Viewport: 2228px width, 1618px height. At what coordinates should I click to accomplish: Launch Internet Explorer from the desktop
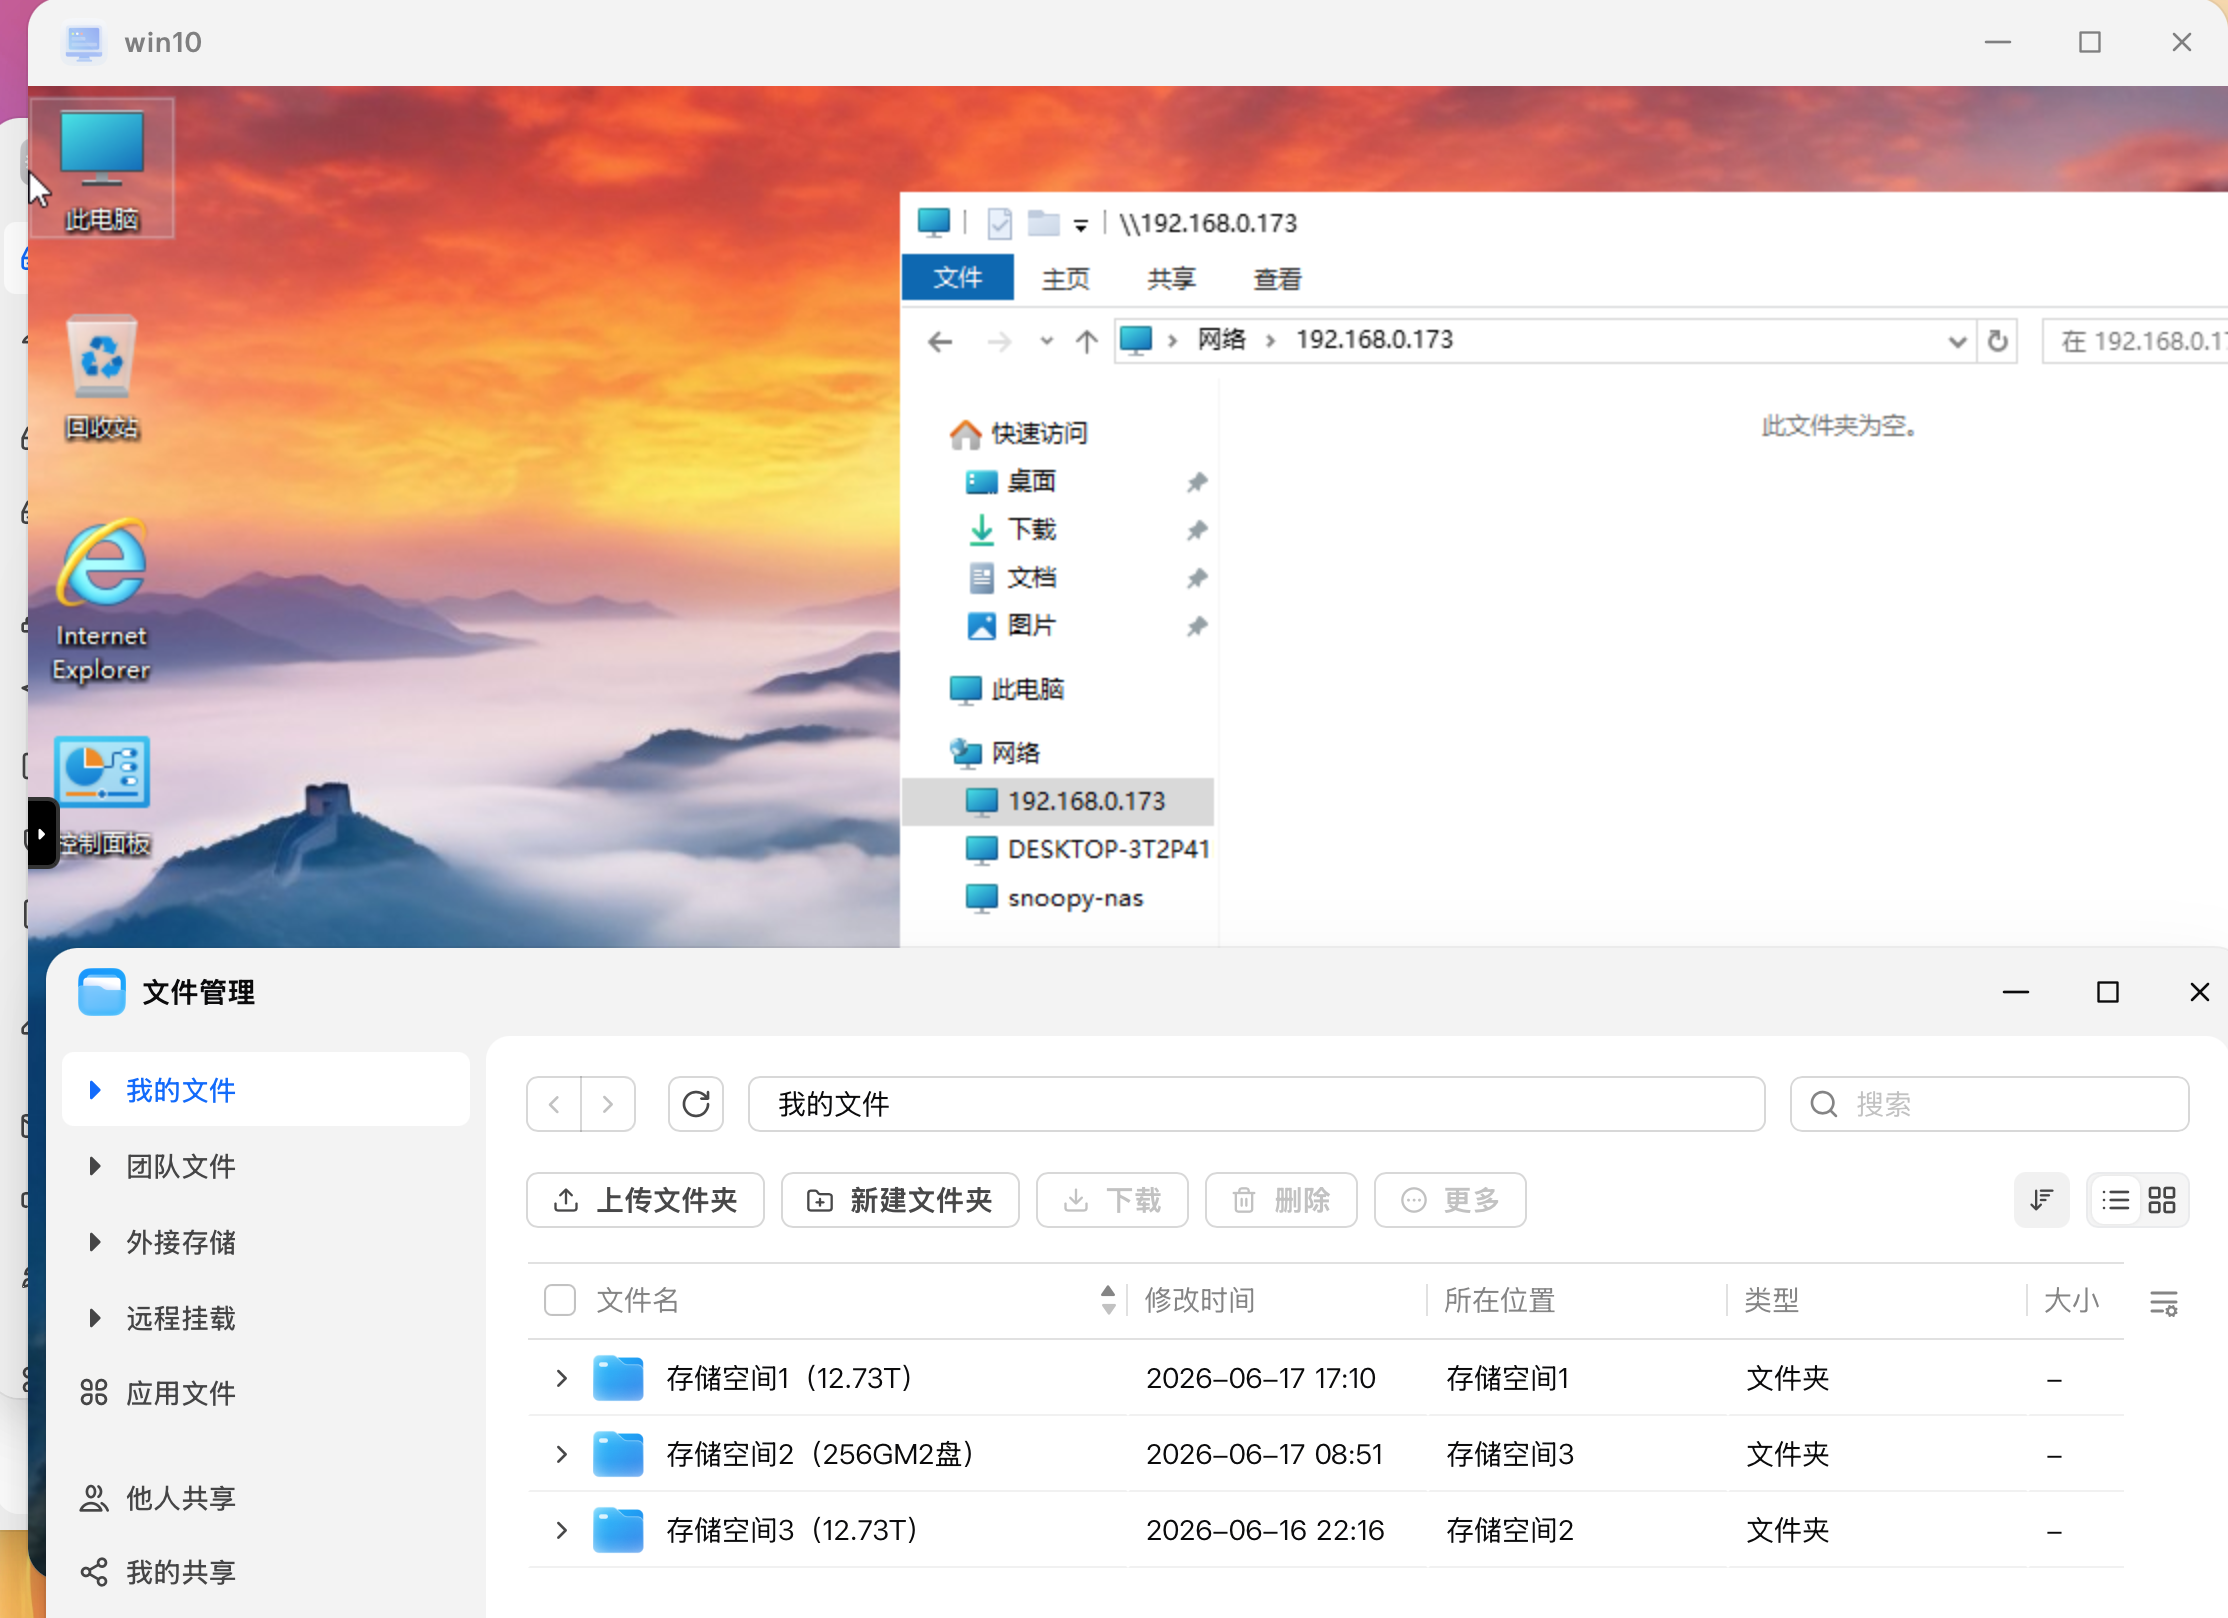tap(102, 600)
